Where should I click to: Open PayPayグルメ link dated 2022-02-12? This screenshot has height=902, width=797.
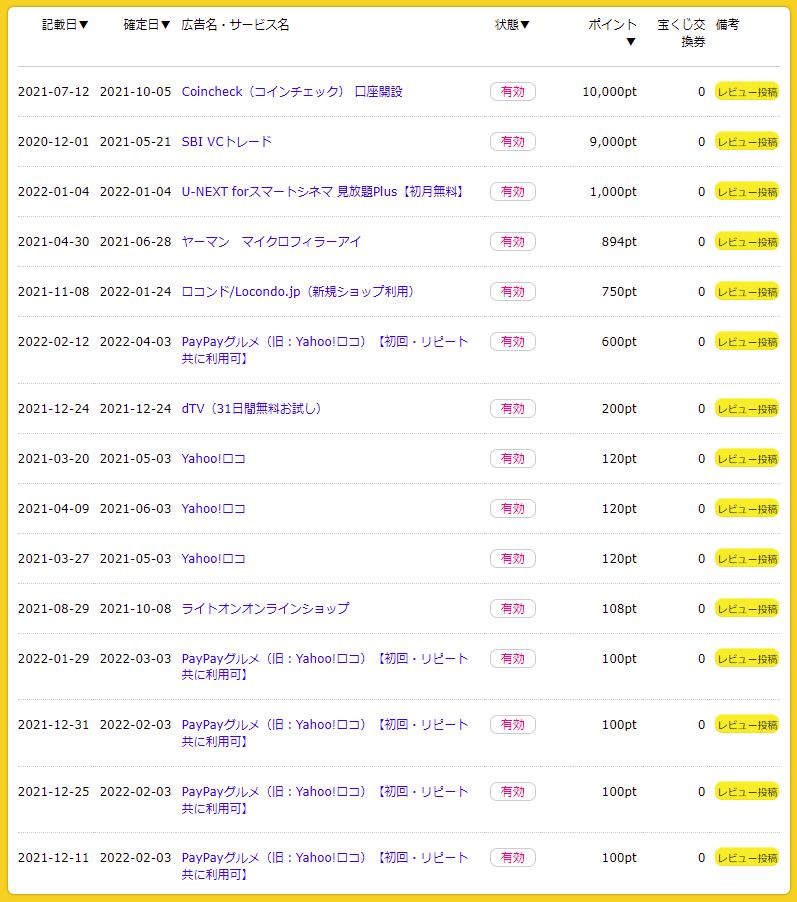click(325, 350)
